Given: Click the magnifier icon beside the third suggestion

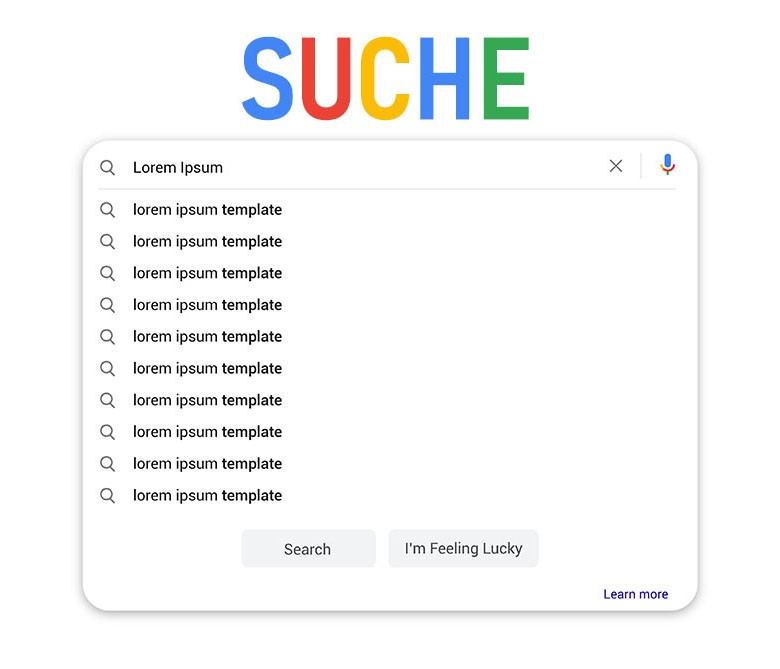Looking at the screenshot, I should pos(107,273).
